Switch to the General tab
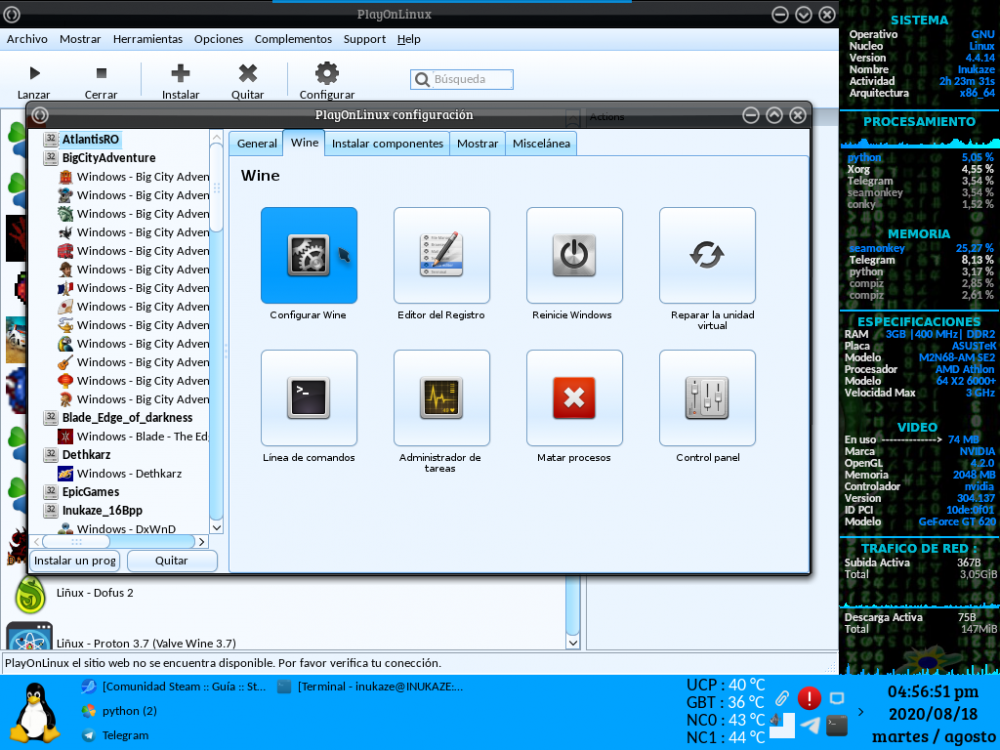1000x750 pixels. tap(256, 143)
